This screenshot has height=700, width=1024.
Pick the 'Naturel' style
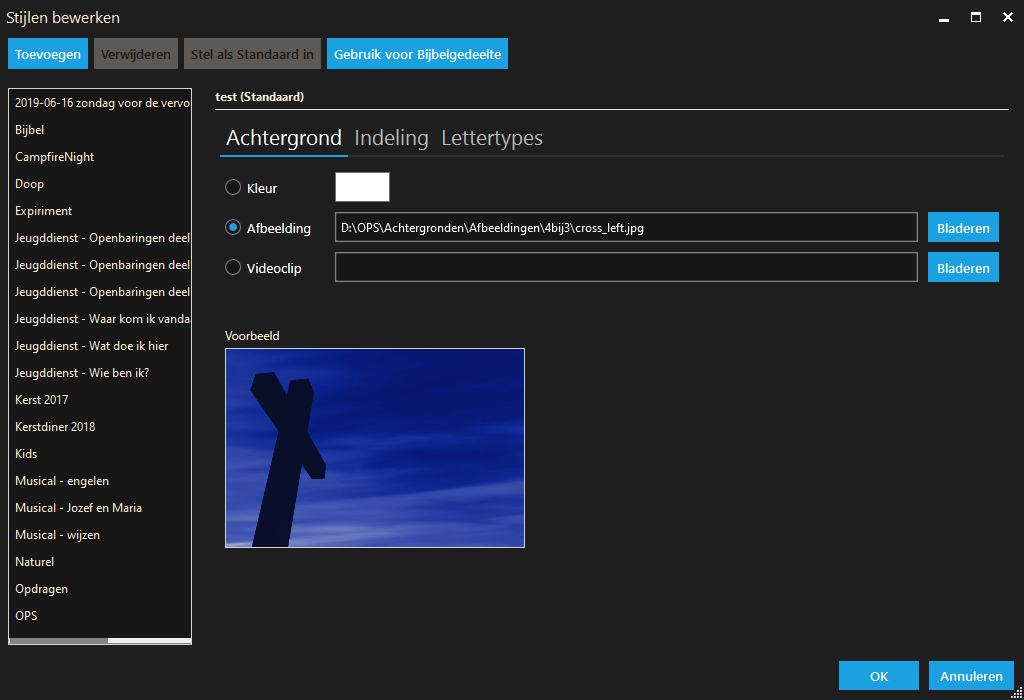[100, 562]
